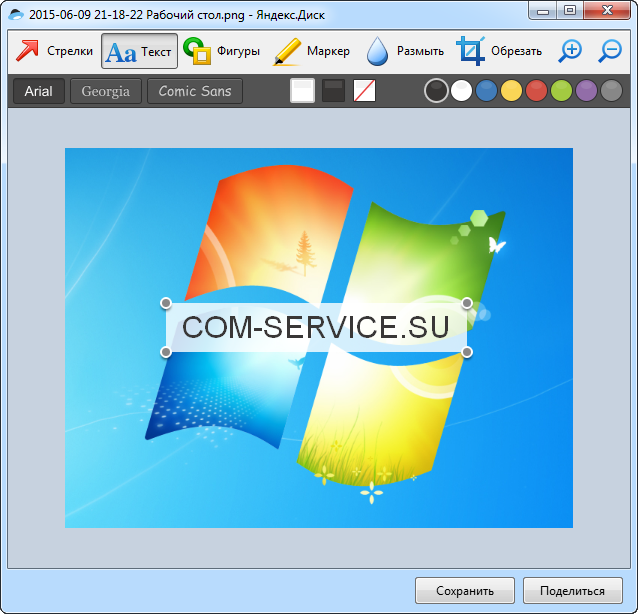Click the Сохранить save button
638x614 pixels.
[x=465, y=590]
